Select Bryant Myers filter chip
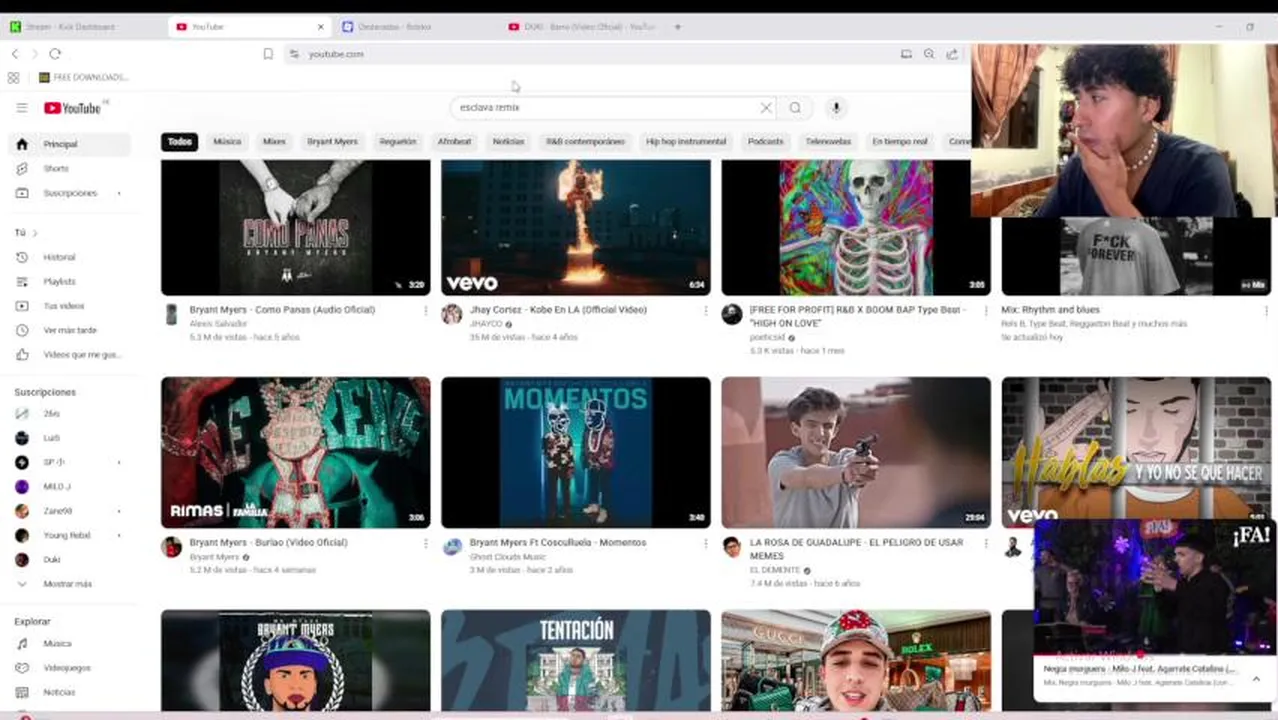This screenshot has width=1278, height=720. point(332,142)
